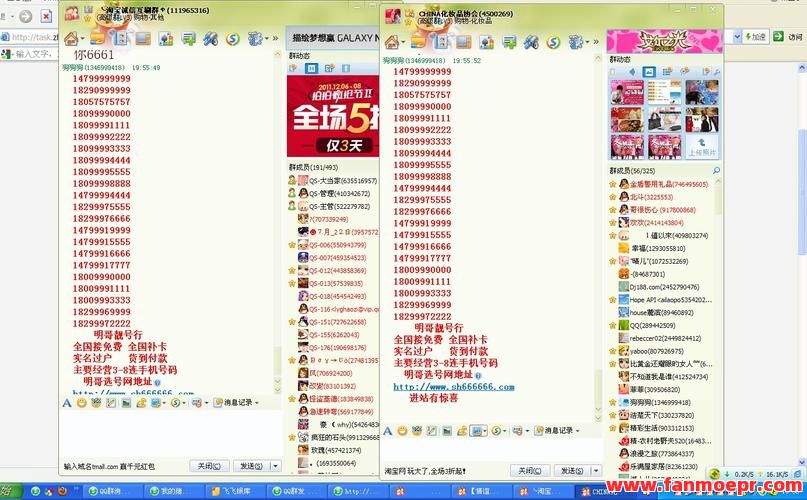The height and width of the screenshot is (500, 807).
Task: Open 消息记录 message history in 淘宝诚信互刷群 window
Action: (x=234, y=403)
